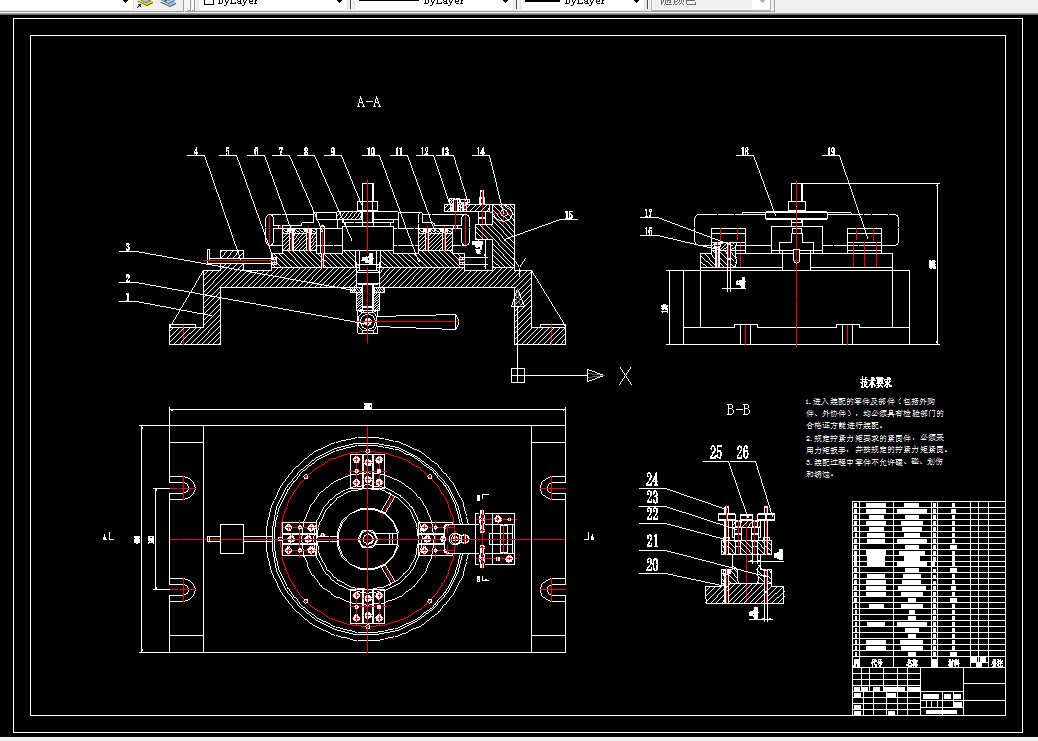The image size is (1038, 741).
Task: Select part balloon number 3
Action: (x=128, y=248)
